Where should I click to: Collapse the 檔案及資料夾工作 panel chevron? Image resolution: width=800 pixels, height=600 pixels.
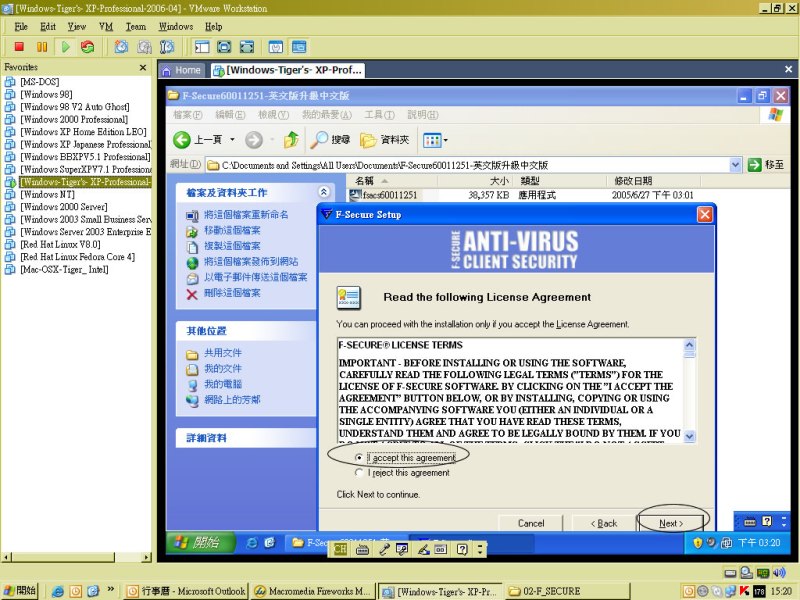pos(323,192)
